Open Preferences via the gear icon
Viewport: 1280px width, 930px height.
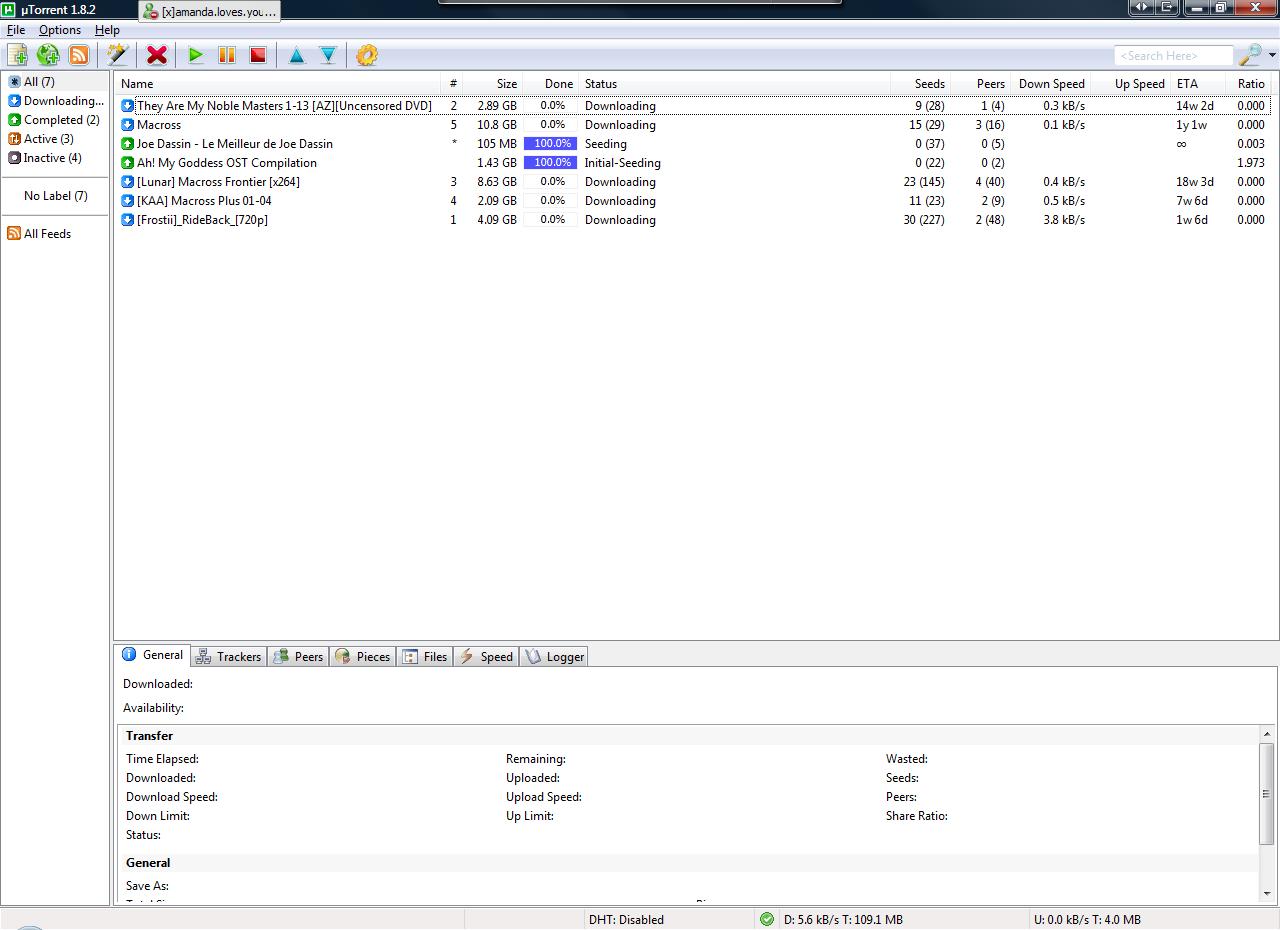click(367, 56)
